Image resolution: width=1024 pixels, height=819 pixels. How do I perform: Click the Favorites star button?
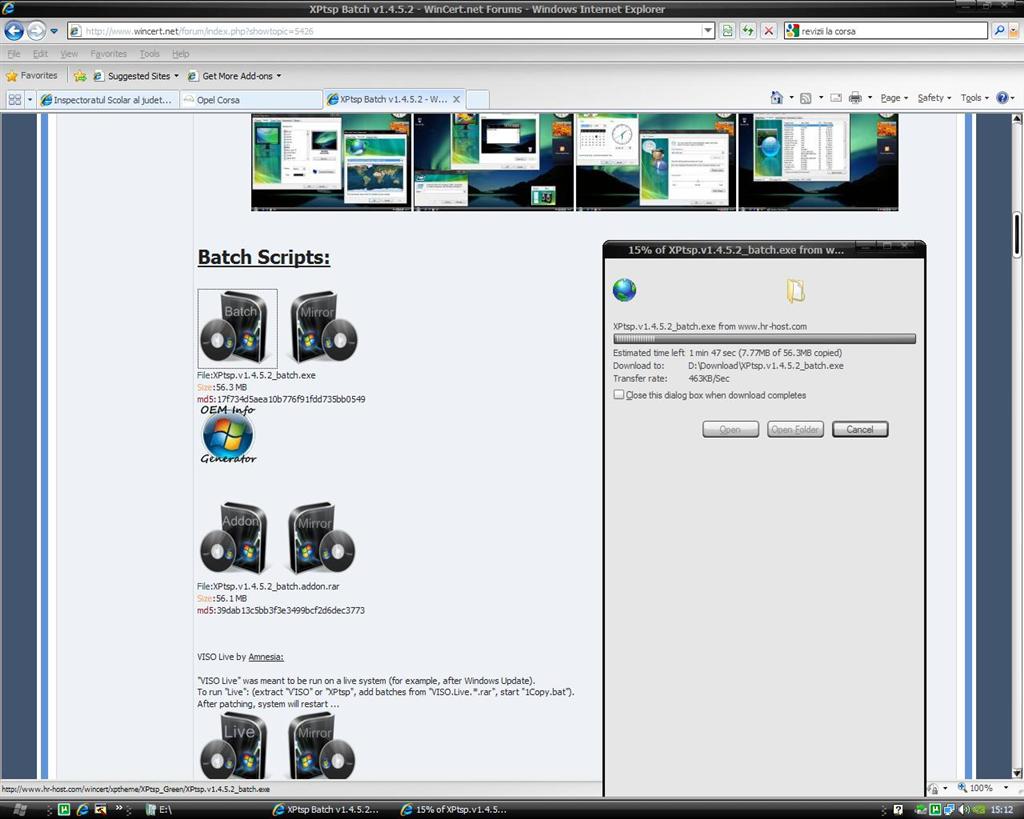[31, 76]
